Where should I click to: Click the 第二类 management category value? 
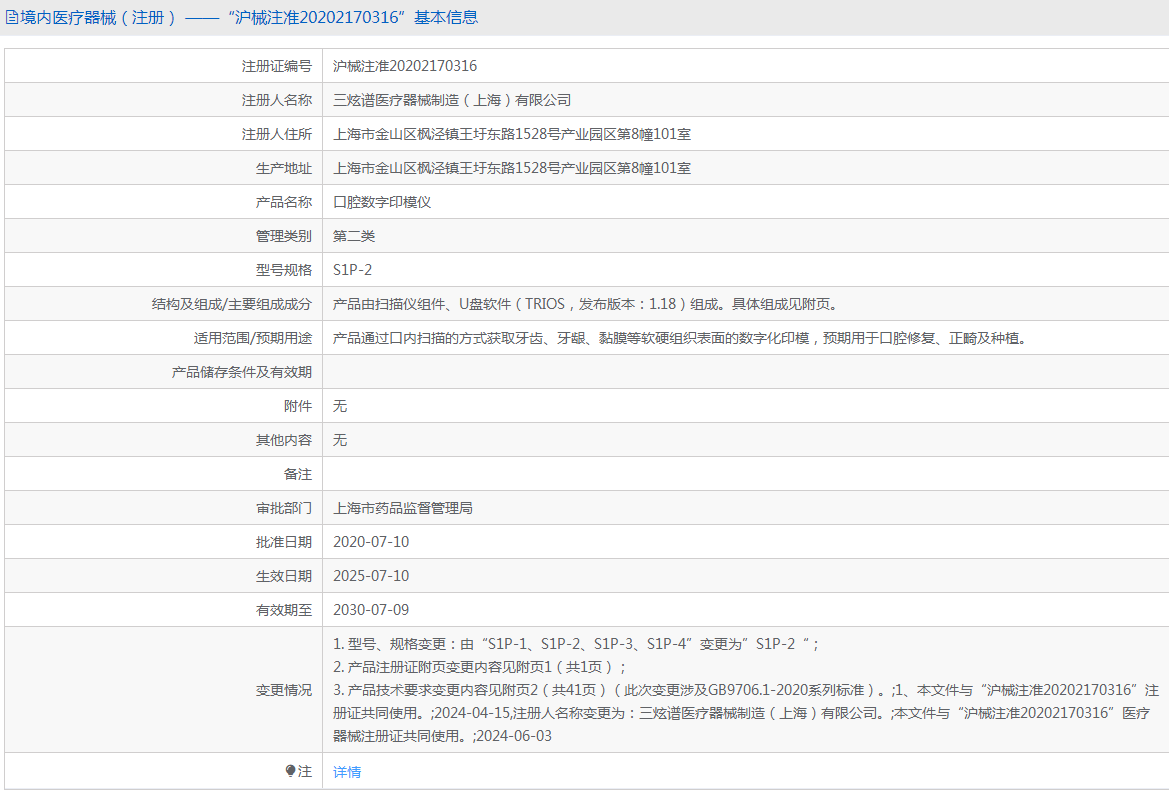pyautogui.click(x=354, y=236)
